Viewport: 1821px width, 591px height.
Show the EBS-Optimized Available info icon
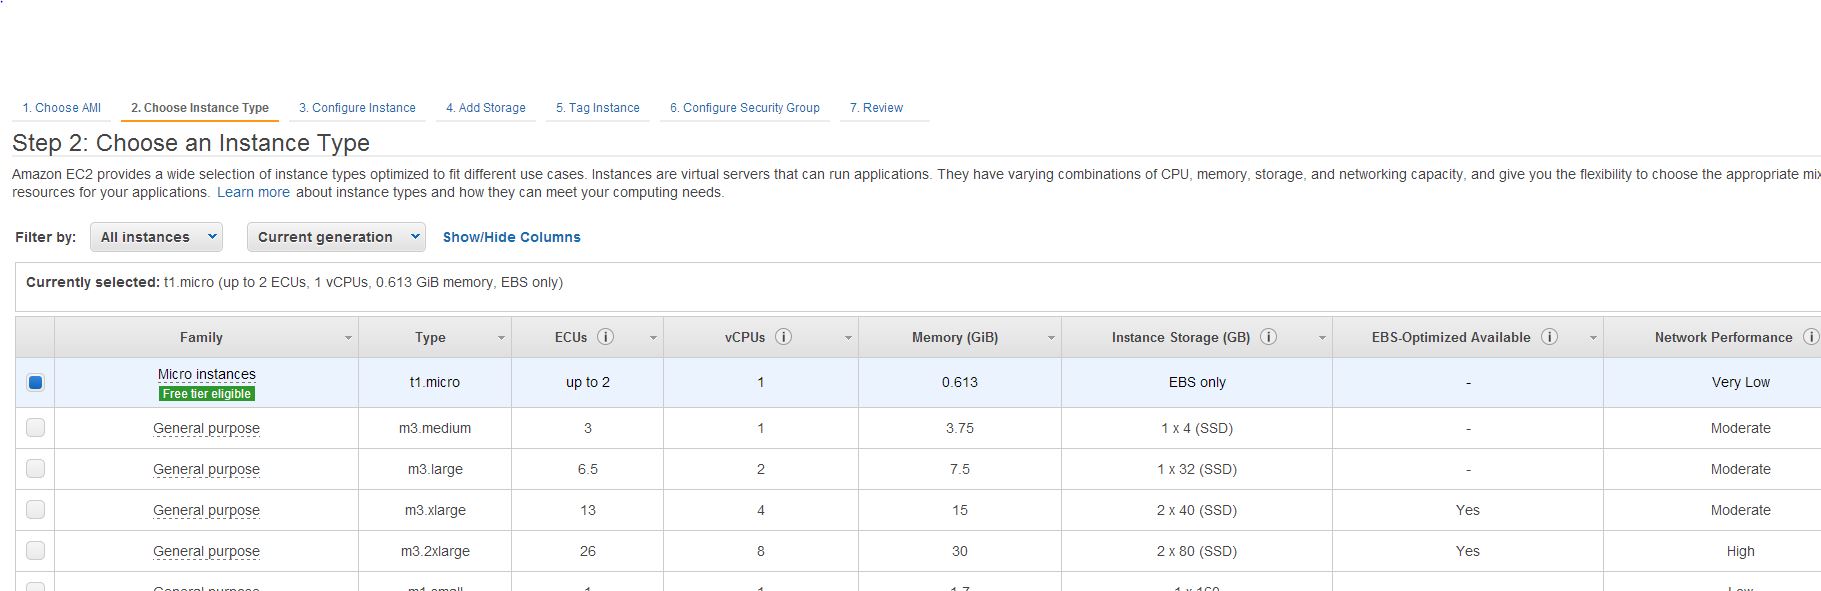point(1549,337)
